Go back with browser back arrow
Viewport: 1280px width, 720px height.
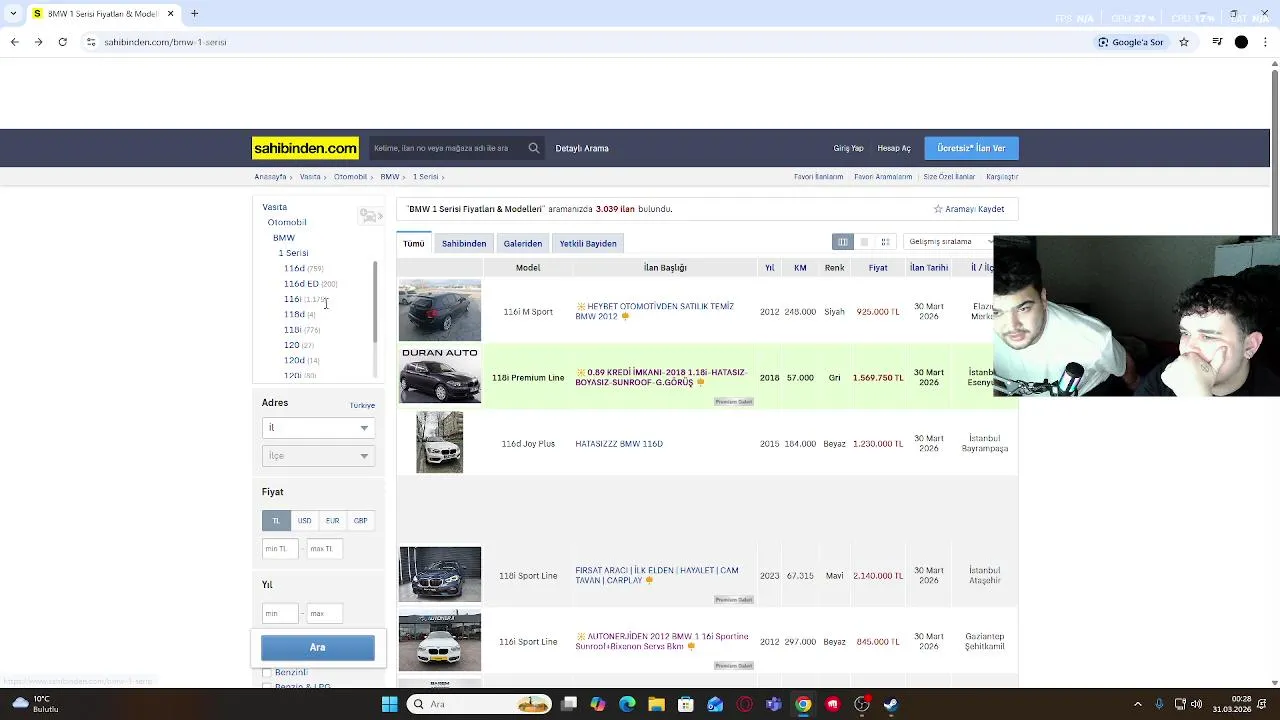pos(14,42)
